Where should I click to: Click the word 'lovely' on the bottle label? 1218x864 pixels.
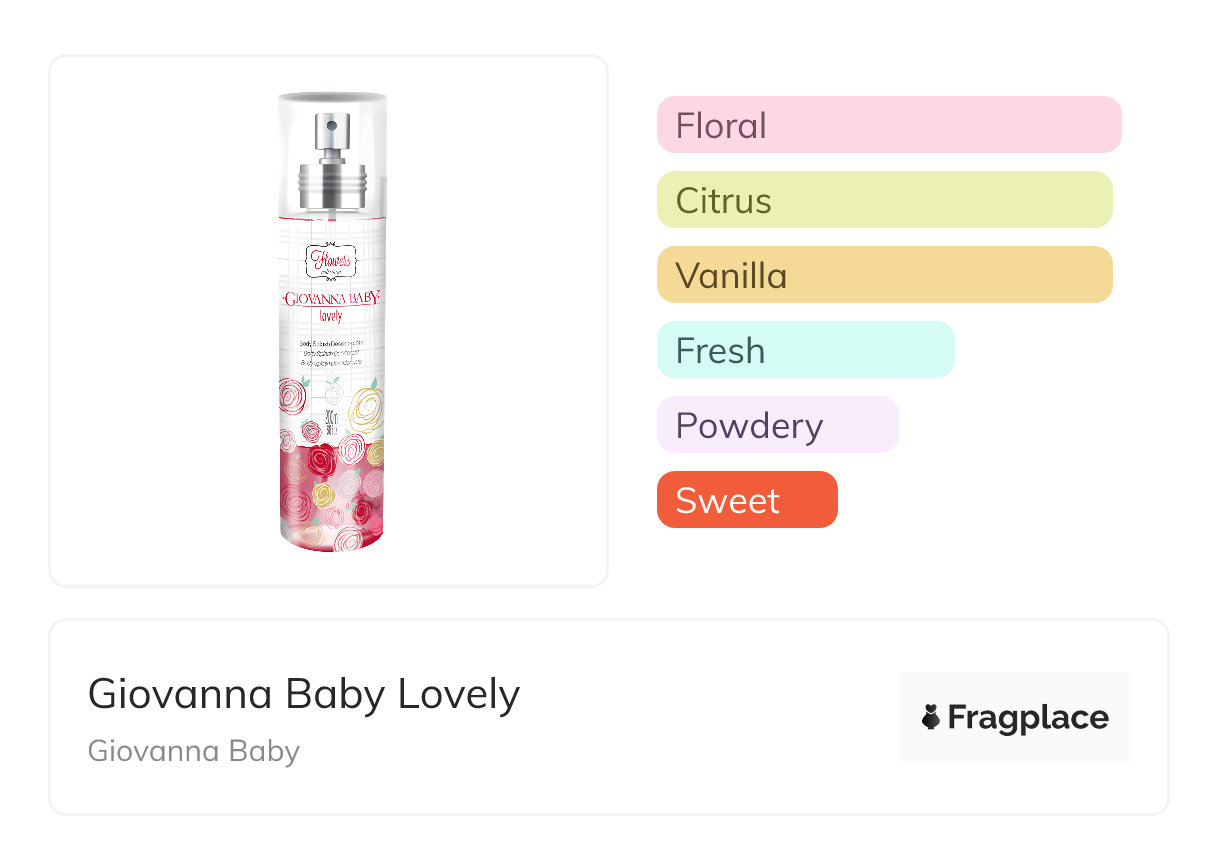pos(331,316)
